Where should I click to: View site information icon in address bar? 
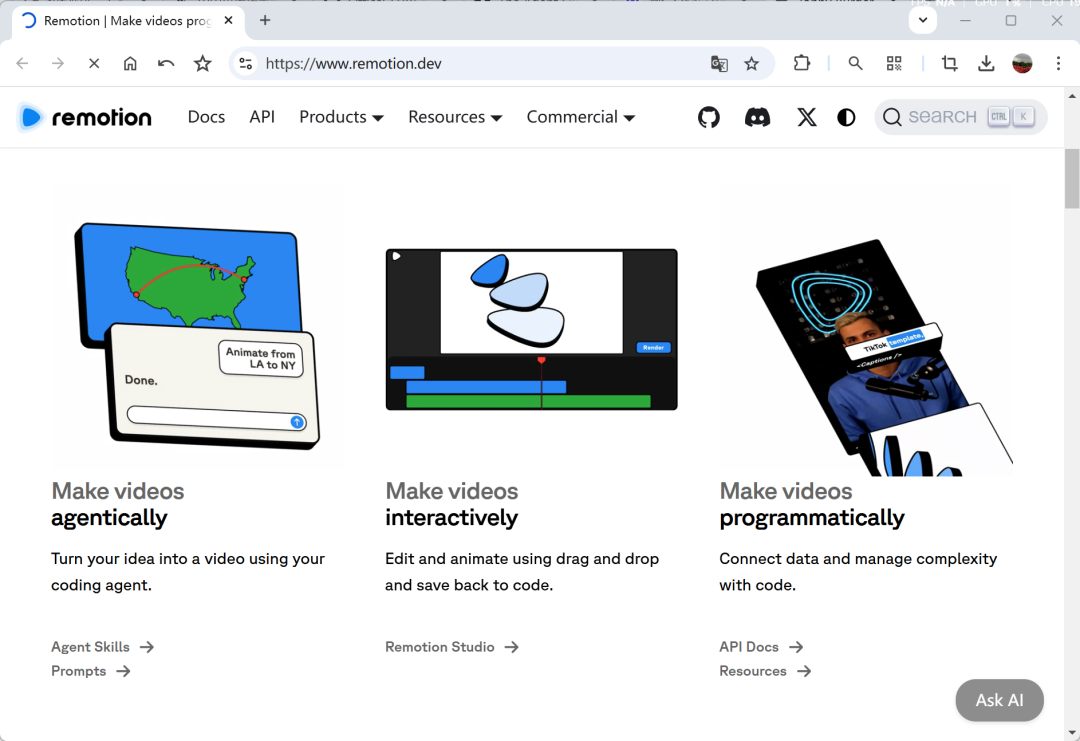click(246, 63)
